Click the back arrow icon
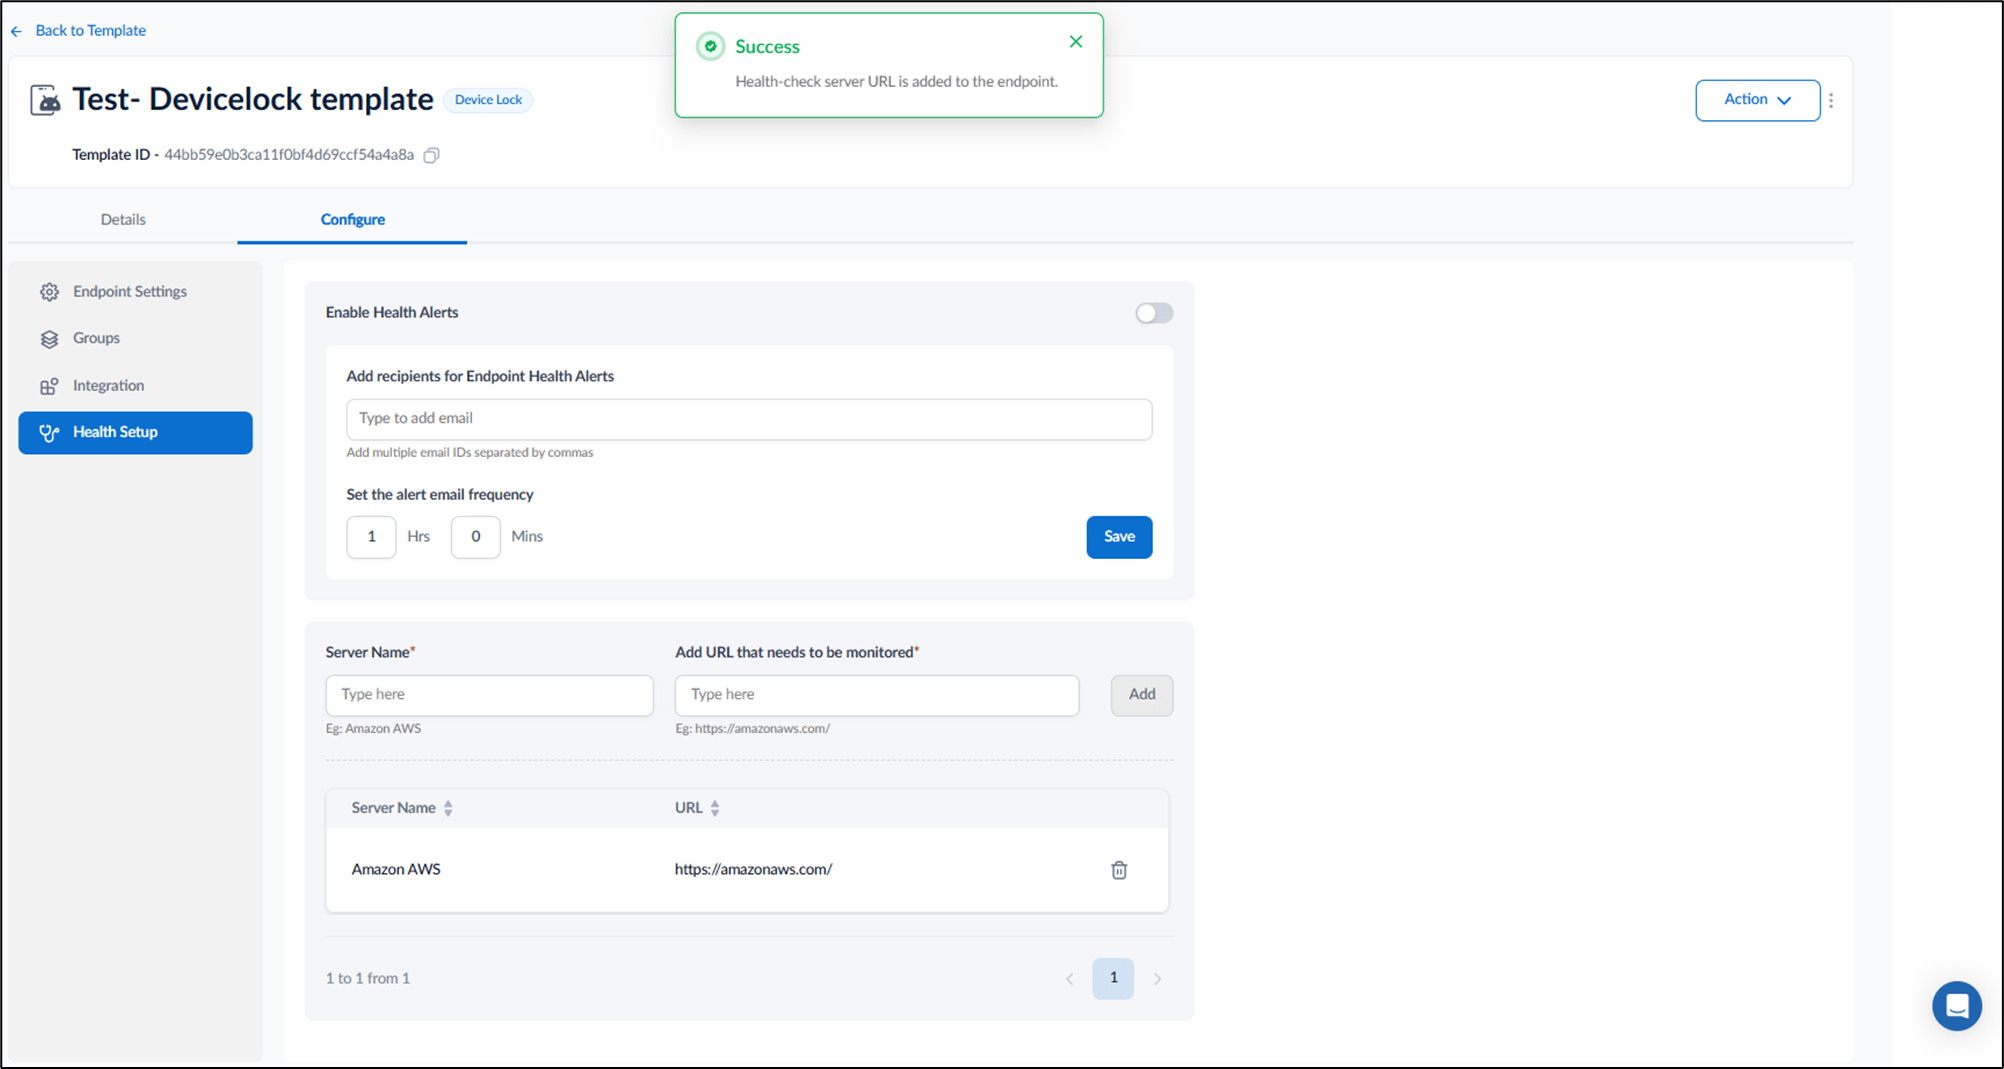 [x=16, y=31]
